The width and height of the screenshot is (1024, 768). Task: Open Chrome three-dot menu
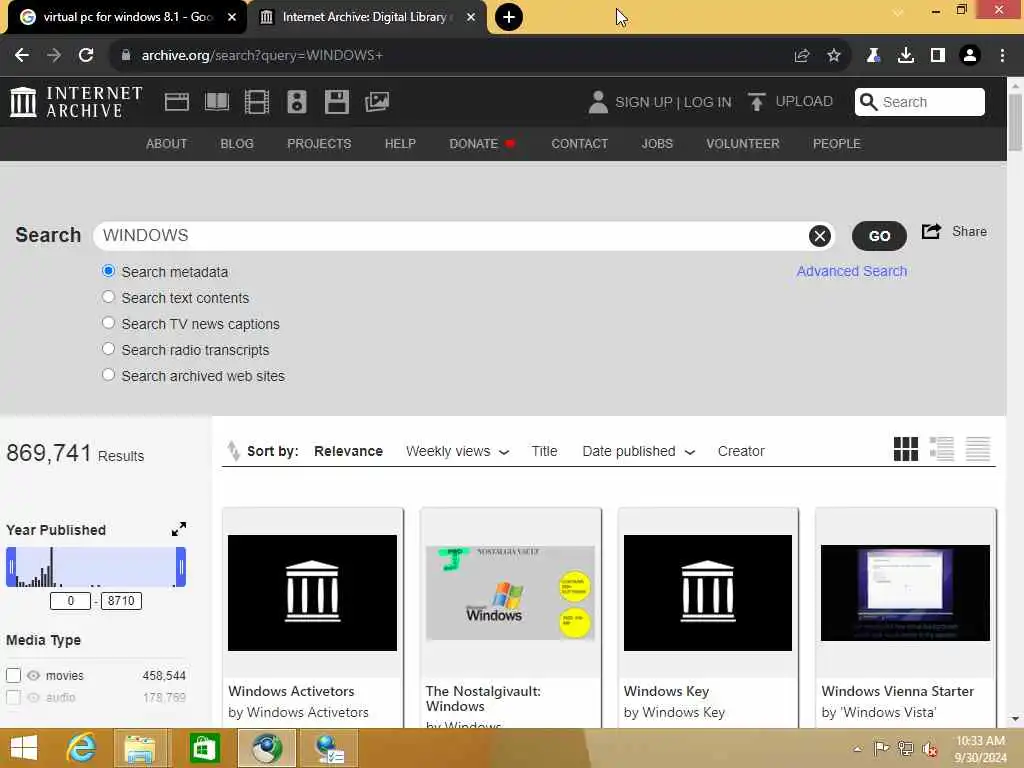pos(1002,56)
